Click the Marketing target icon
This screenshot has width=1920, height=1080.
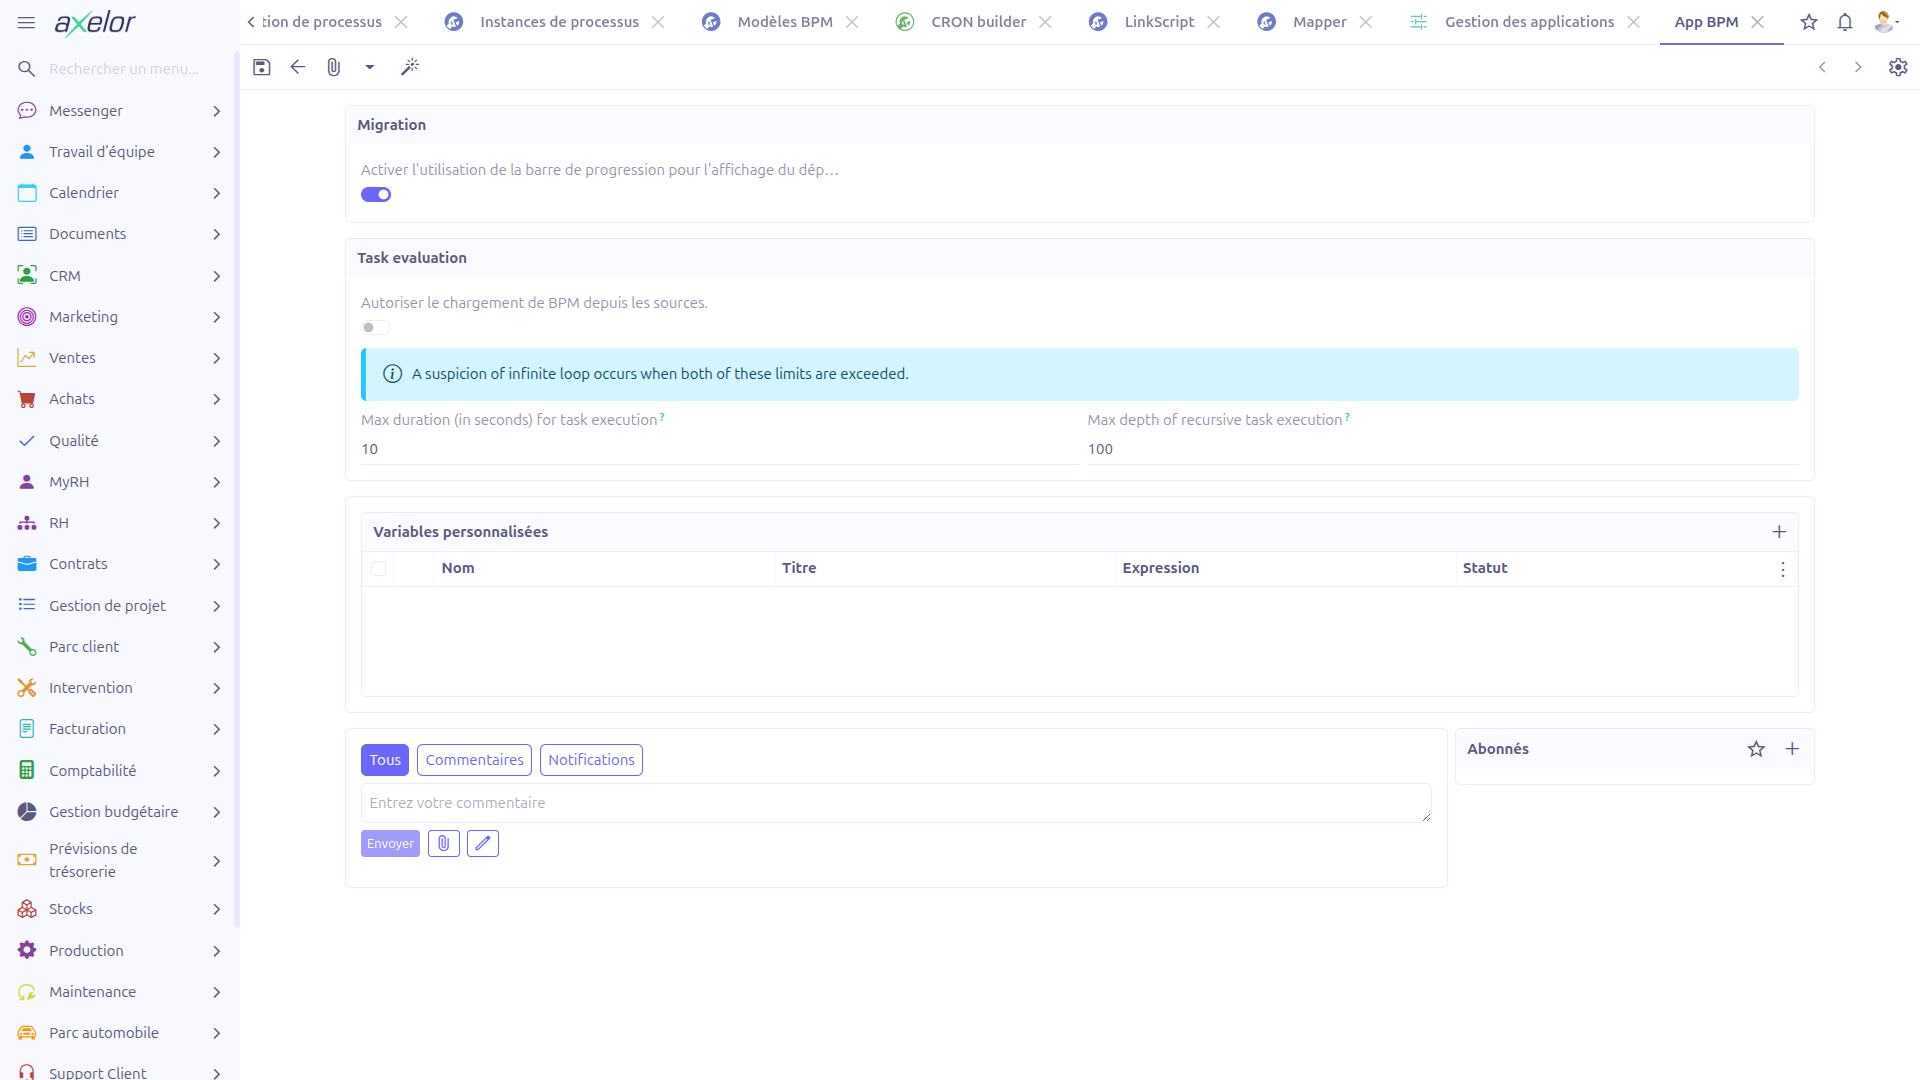point(27,317)
